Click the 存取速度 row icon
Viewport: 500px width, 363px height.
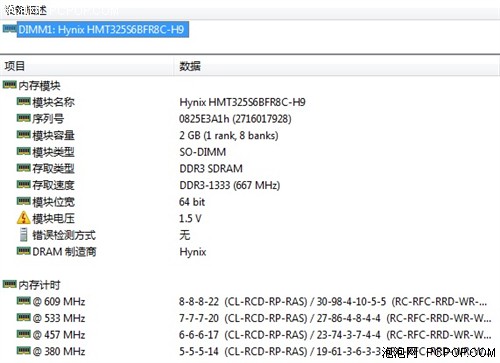(x=24, y=184)
